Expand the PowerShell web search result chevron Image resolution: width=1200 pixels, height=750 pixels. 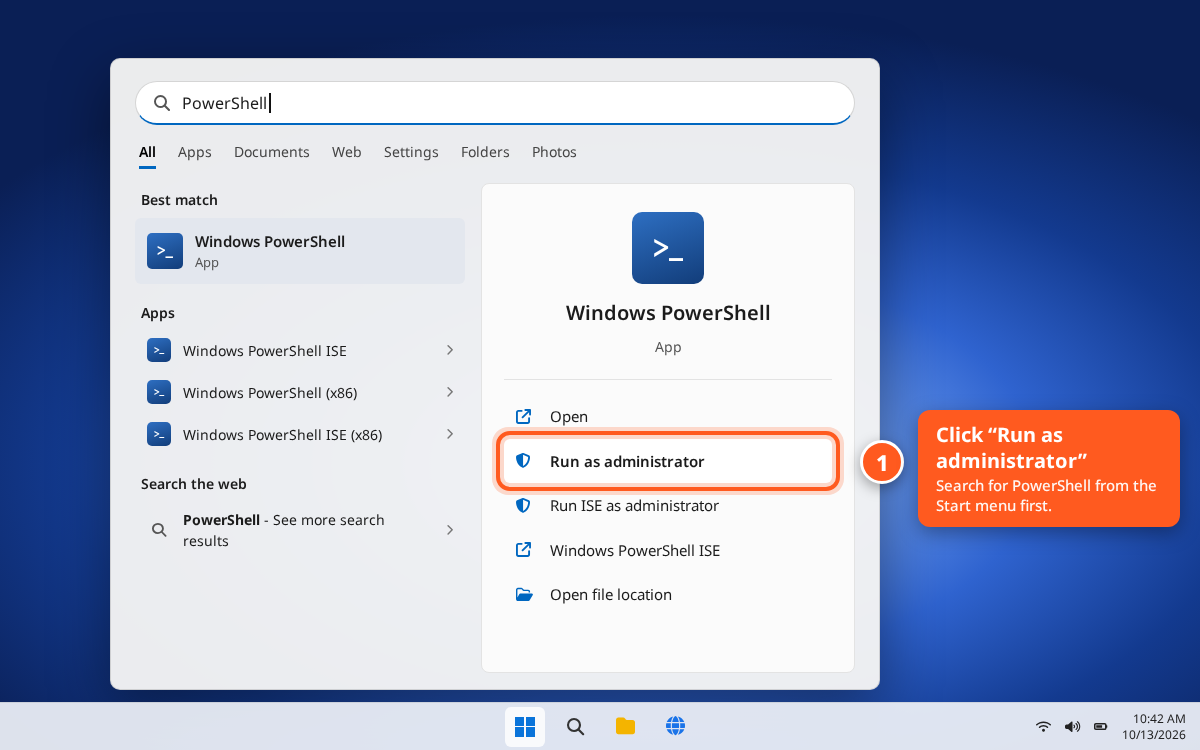(450, 530)
